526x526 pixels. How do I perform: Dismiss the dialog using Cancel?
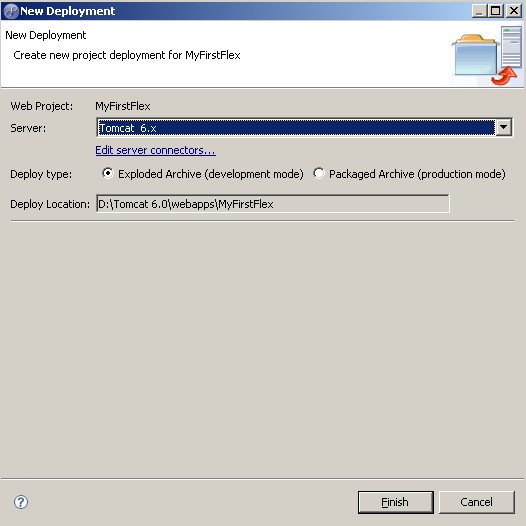tap(477, 502)
